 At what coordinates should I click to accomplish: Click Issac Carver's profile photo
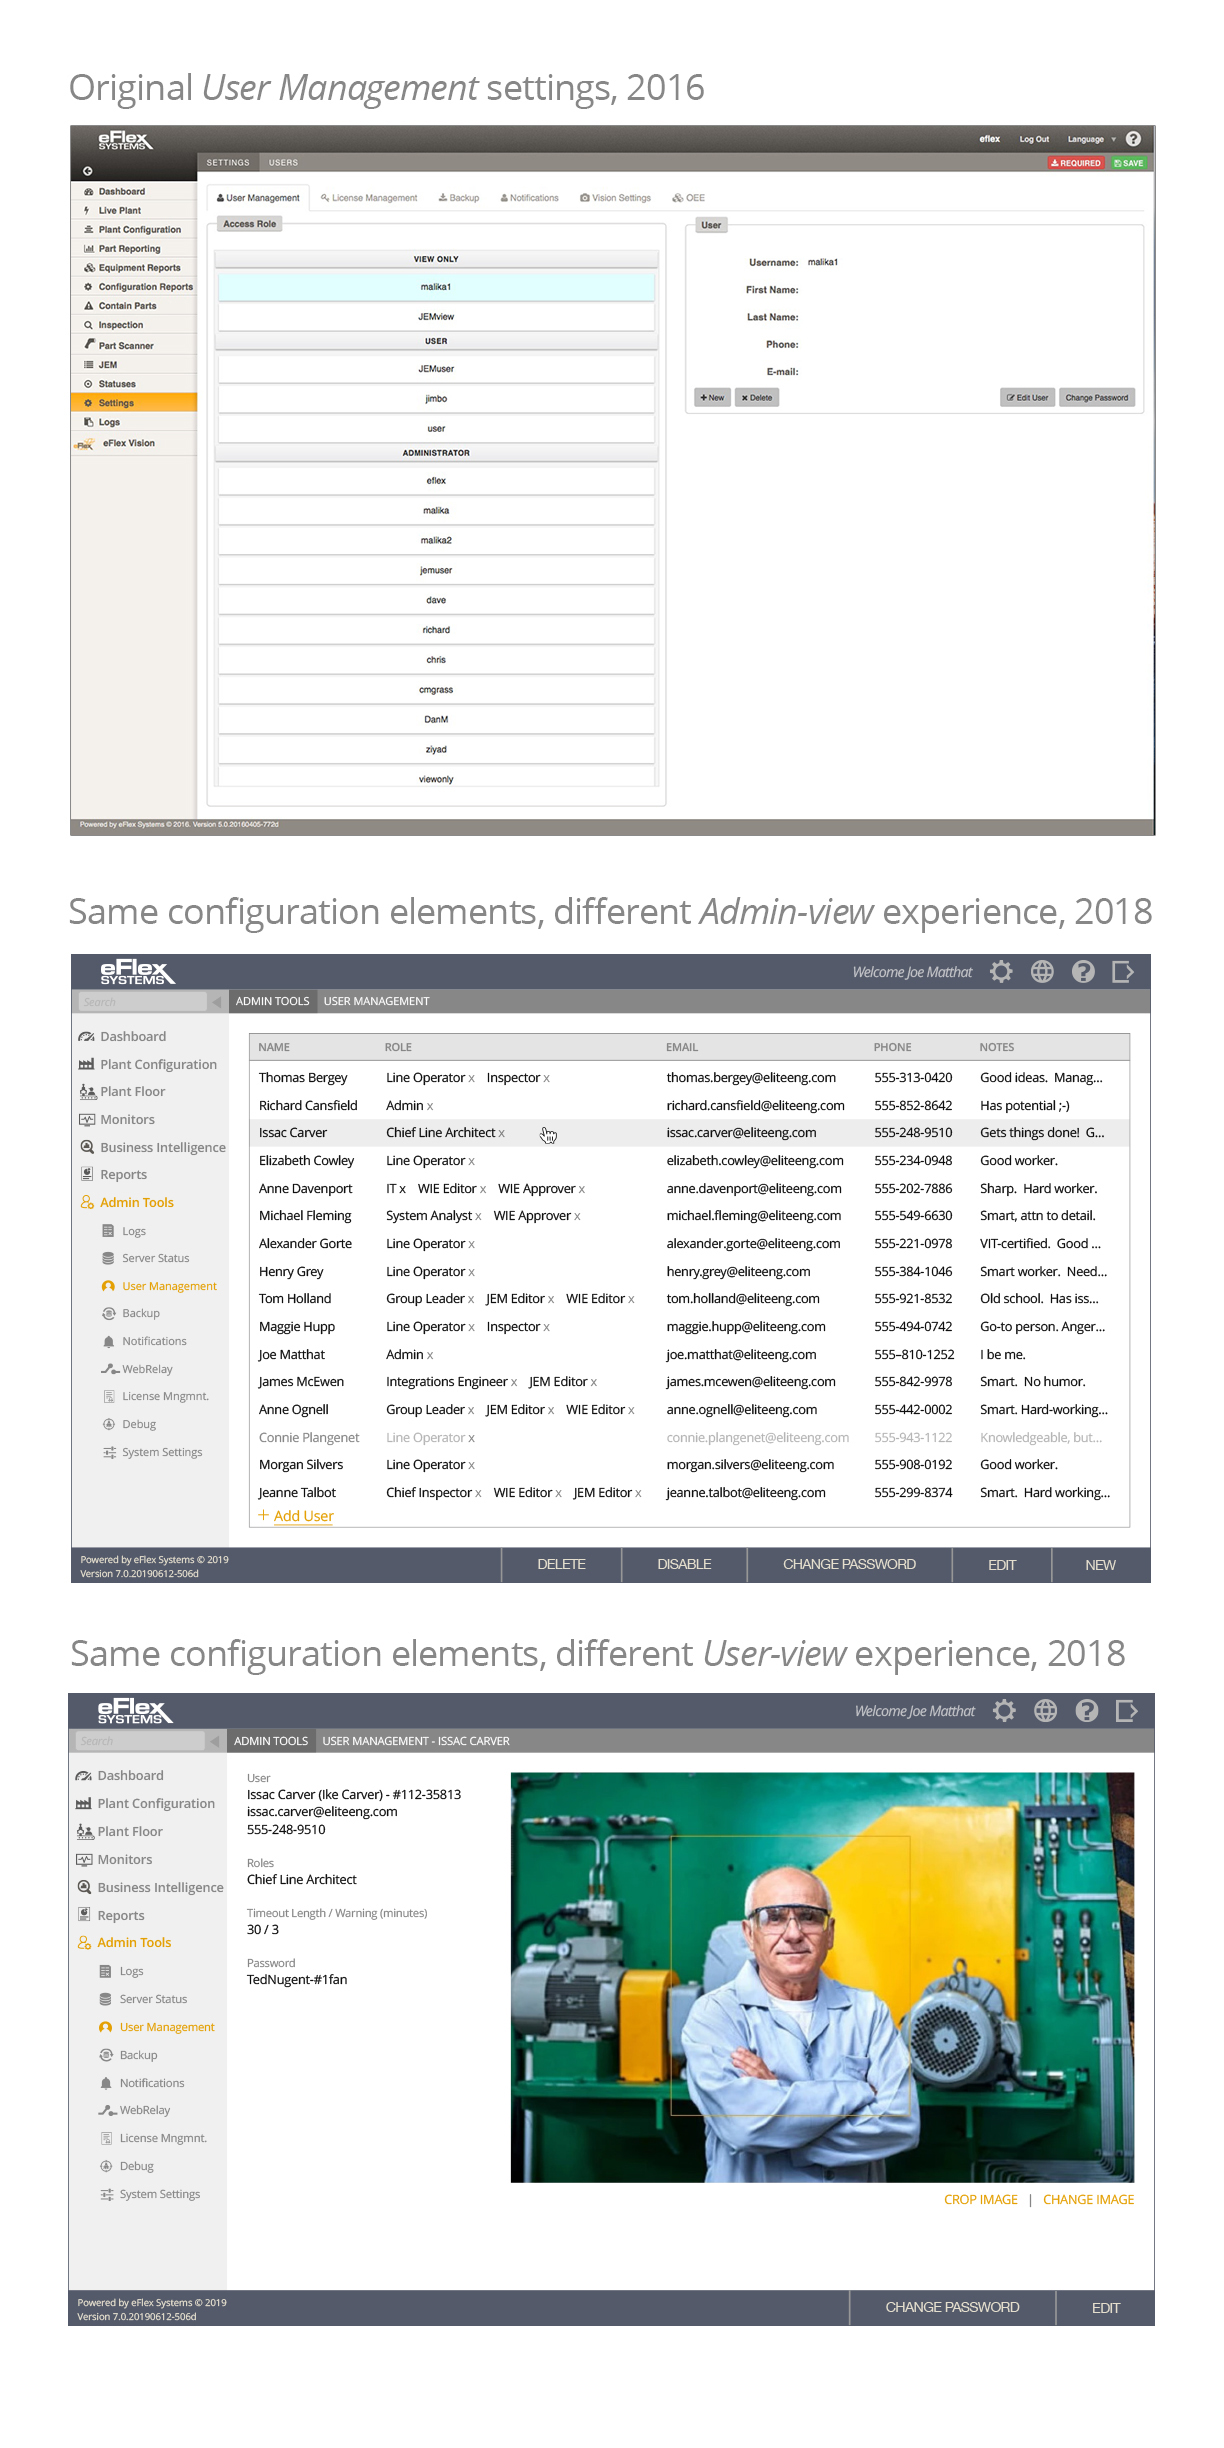822,1977
